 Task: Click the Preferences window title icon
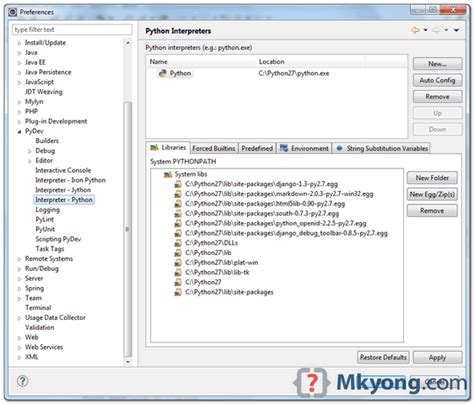tap(12, 12)
